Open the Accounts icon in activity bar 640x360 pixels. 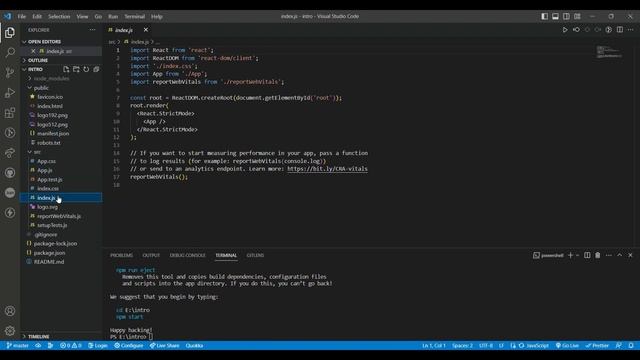click(x=10, y=311)
